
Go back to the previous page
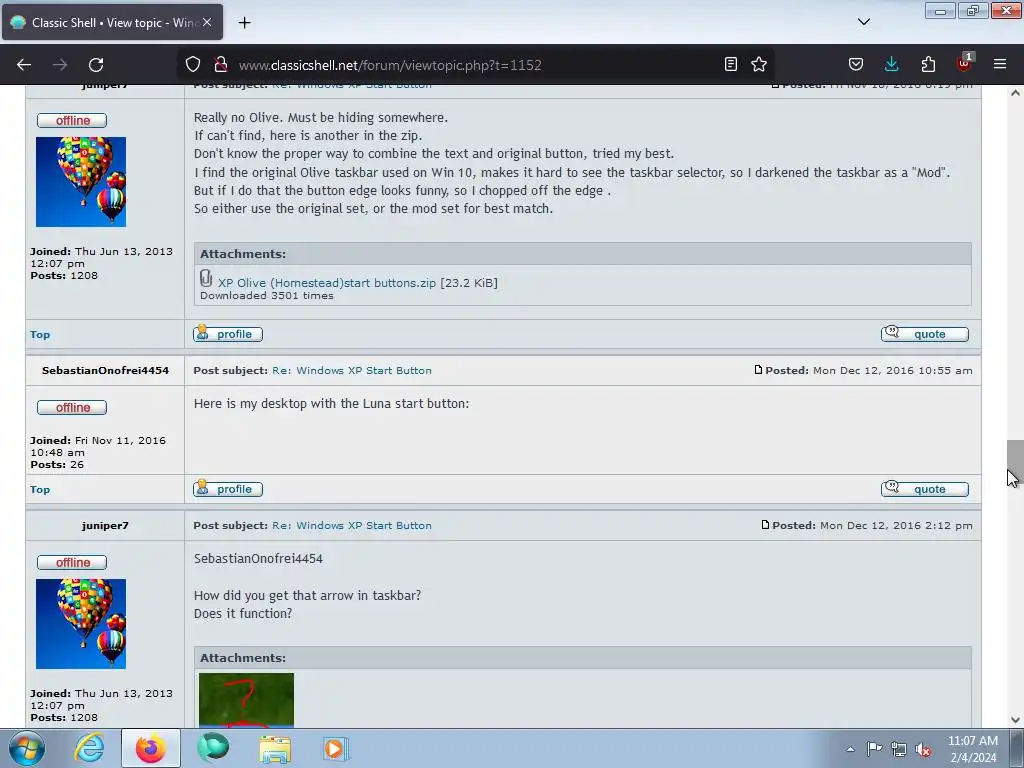[24, 65]
